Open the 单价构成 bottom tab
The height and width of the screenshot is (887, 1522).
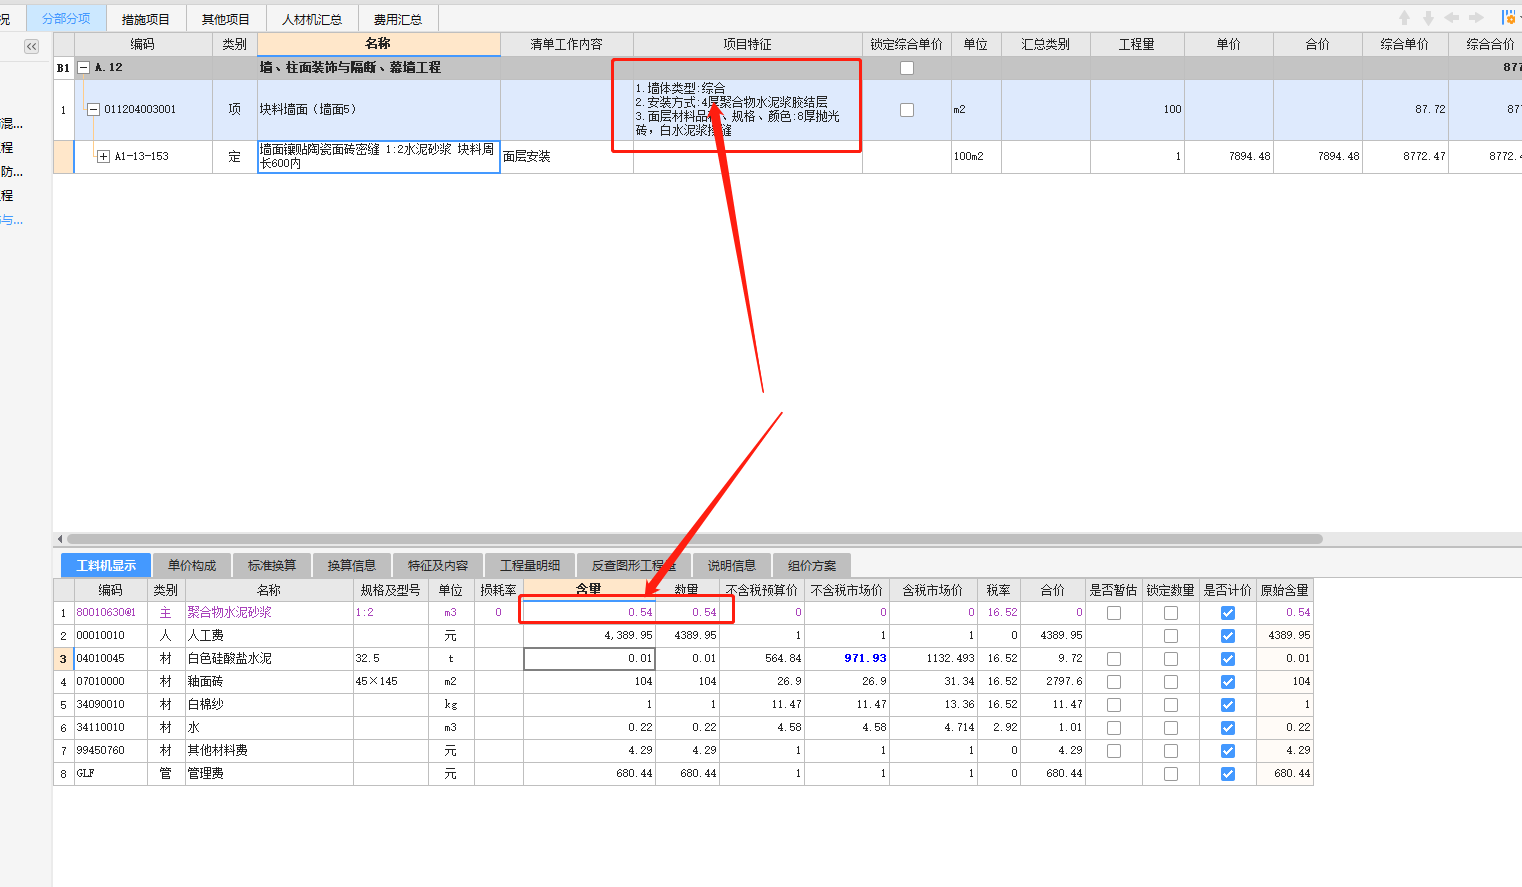[x=192, y=566]
